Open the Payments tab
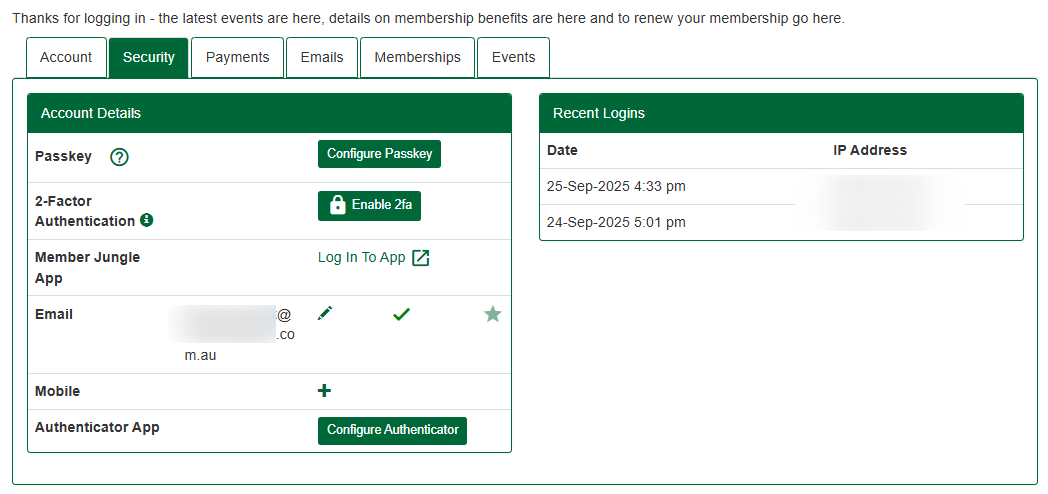Image resolution: width=1048 pixels, height=494 pixels. coord(237,57)
